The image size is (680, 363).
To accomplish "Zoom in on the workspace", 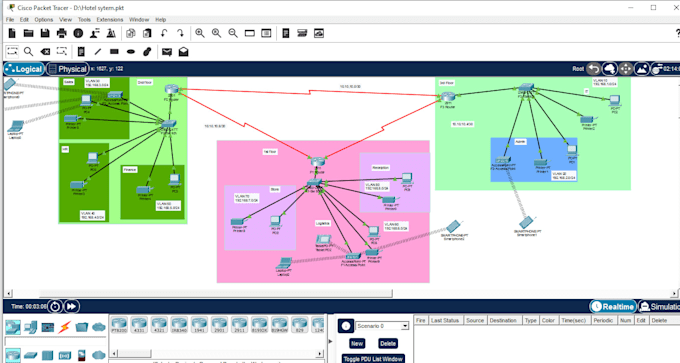I will click(x=200, y=33).
